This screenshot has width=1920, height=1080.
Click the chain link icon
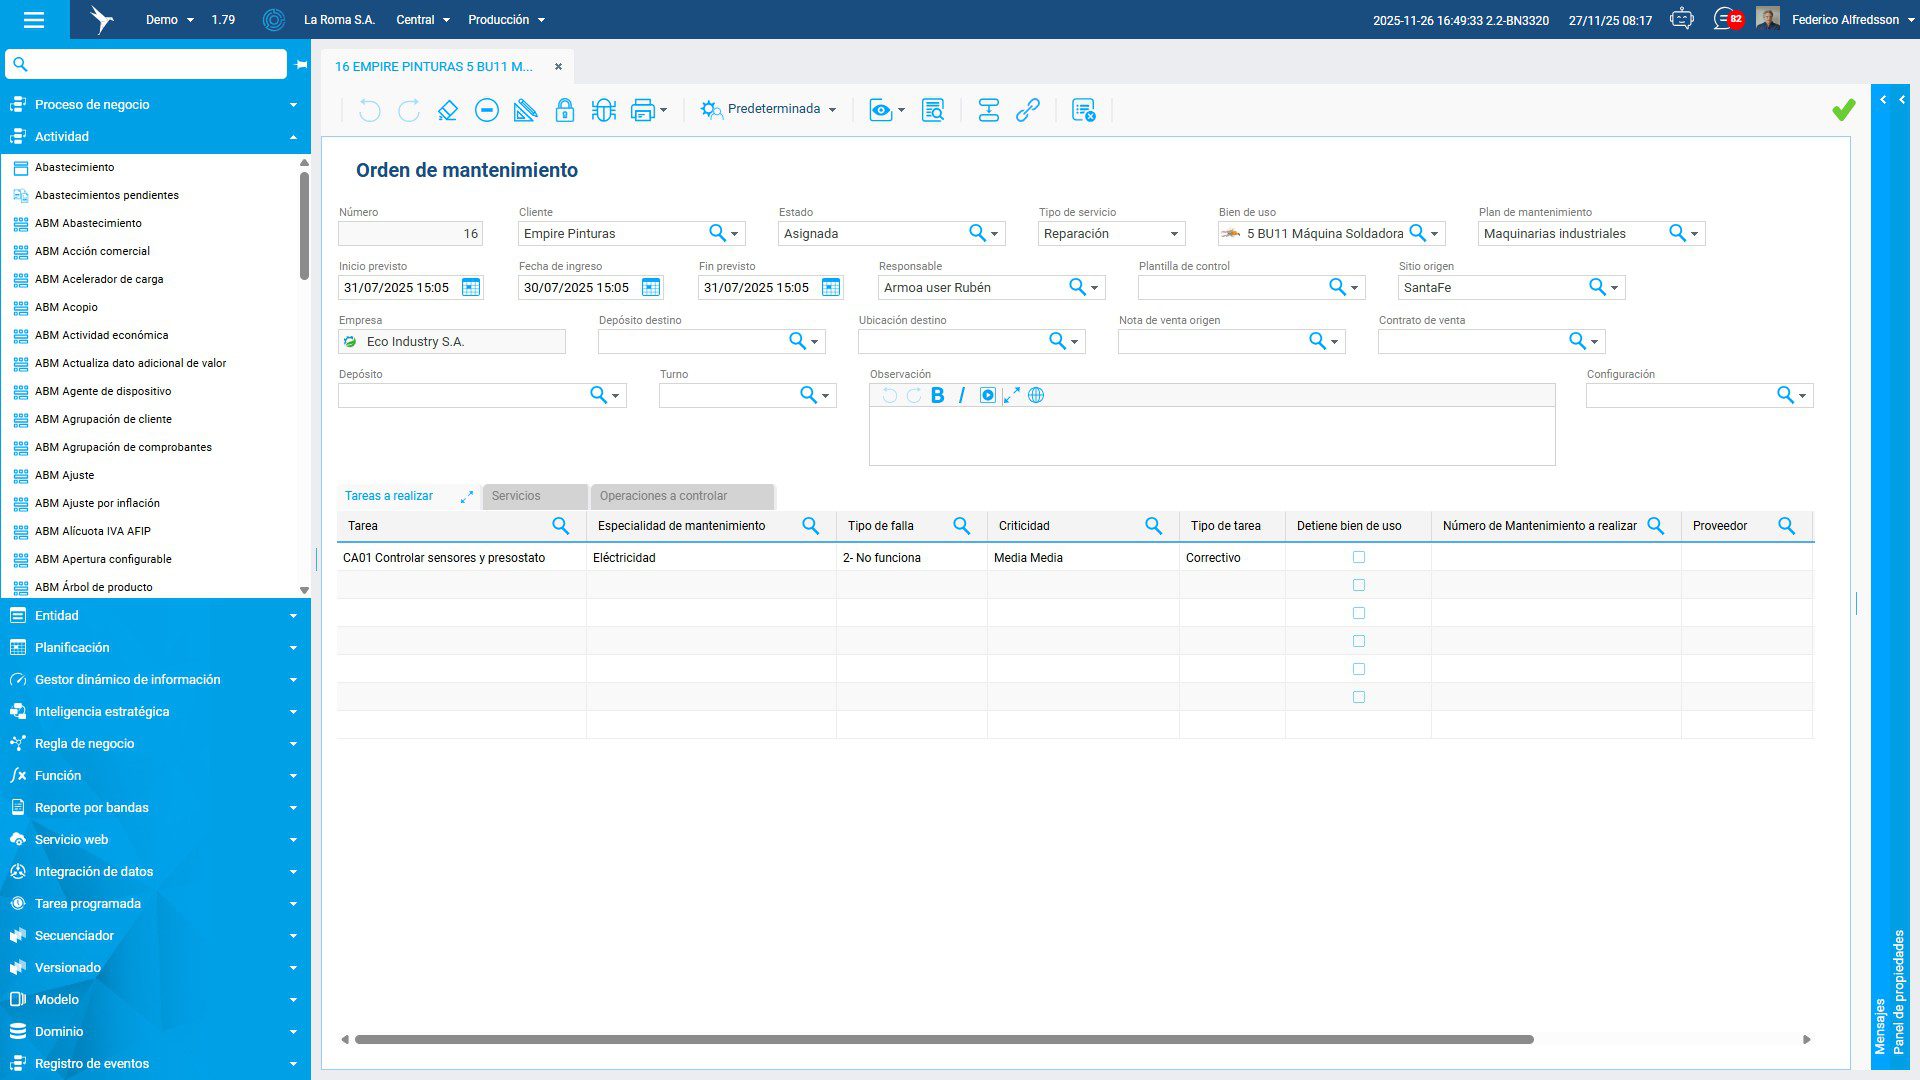(1027, 110)
